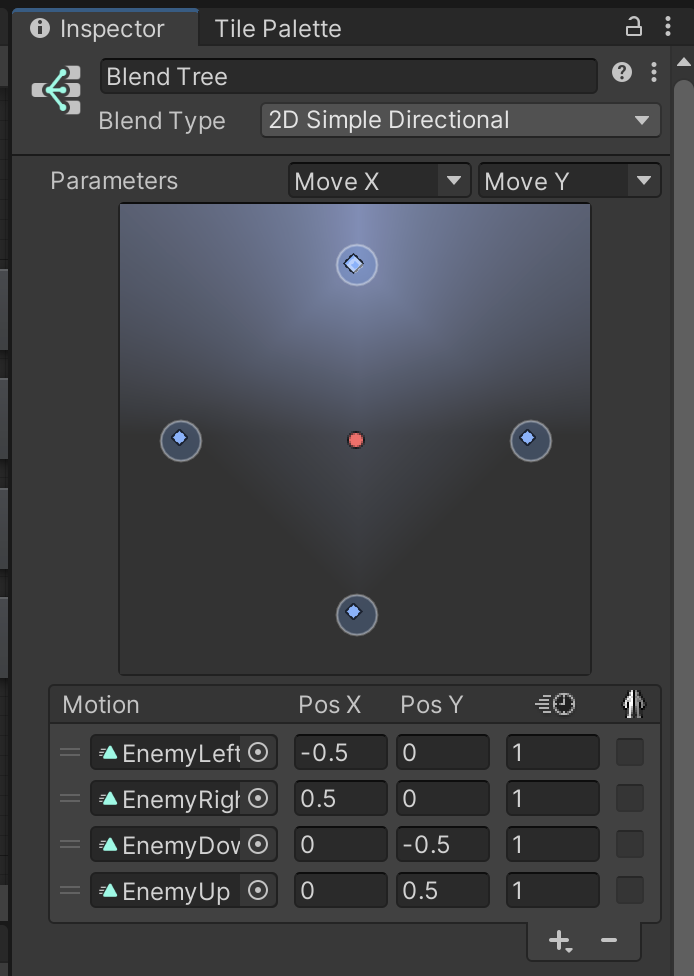694x976 pixels.
Task: Expand the Move X parameter dropdown
Action: (x=379, y=181)
